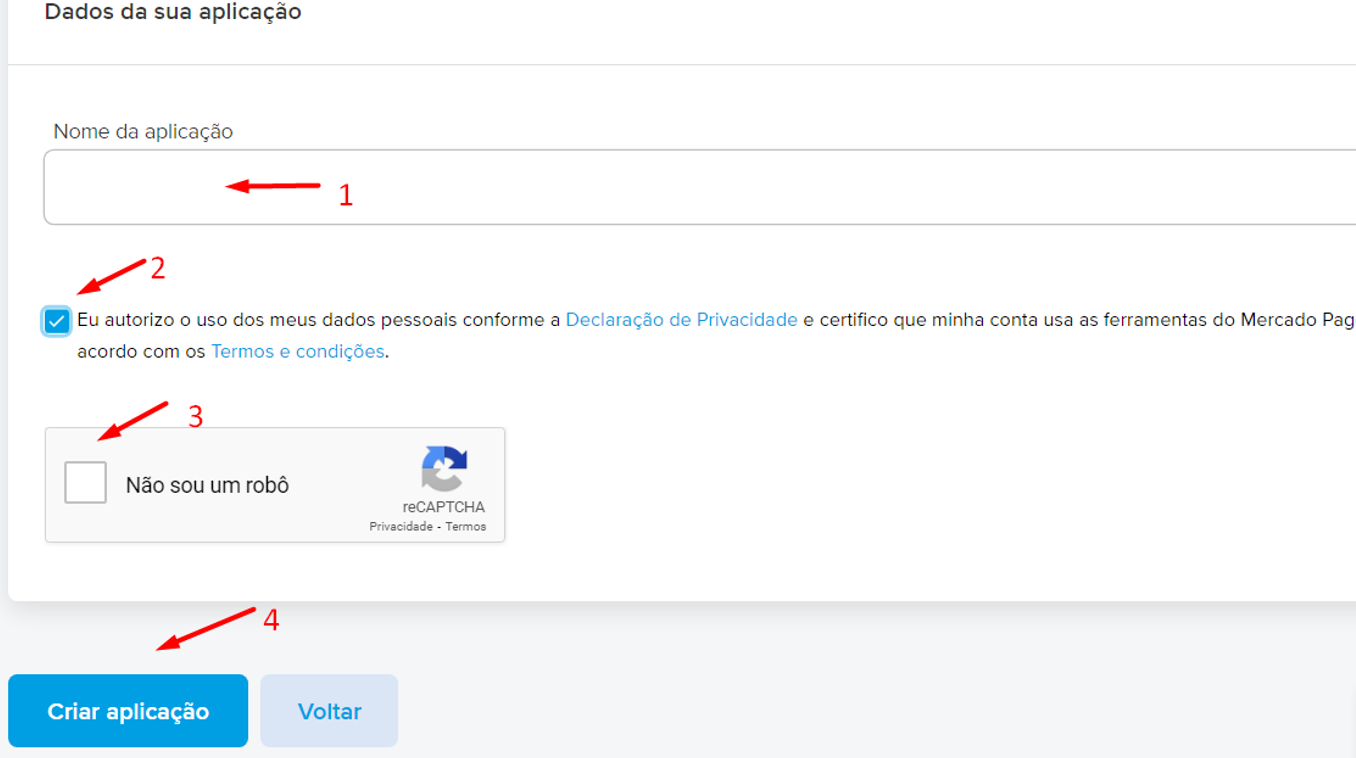Open reCAPTCHA Termos link

[466, 527]
